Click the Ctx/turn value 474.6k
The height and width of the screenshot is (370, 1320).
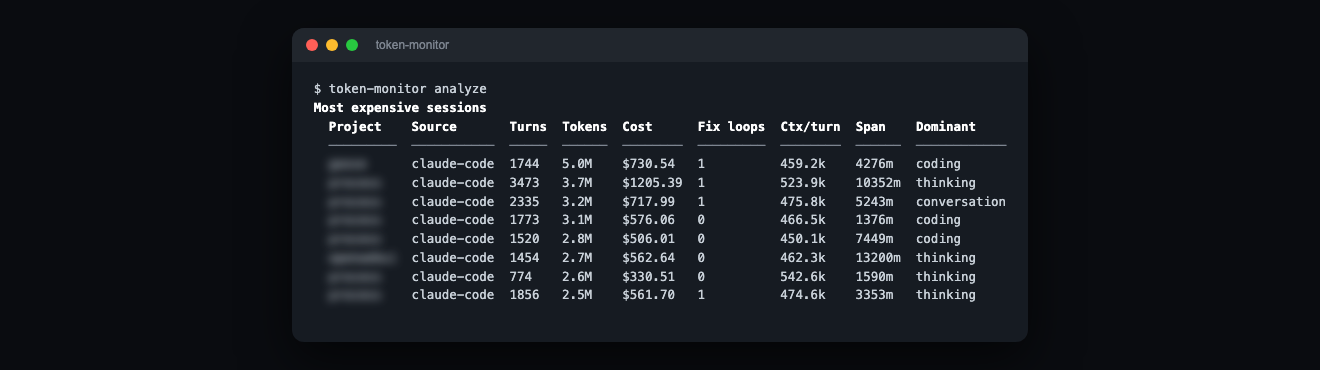(x=803, y=295)
